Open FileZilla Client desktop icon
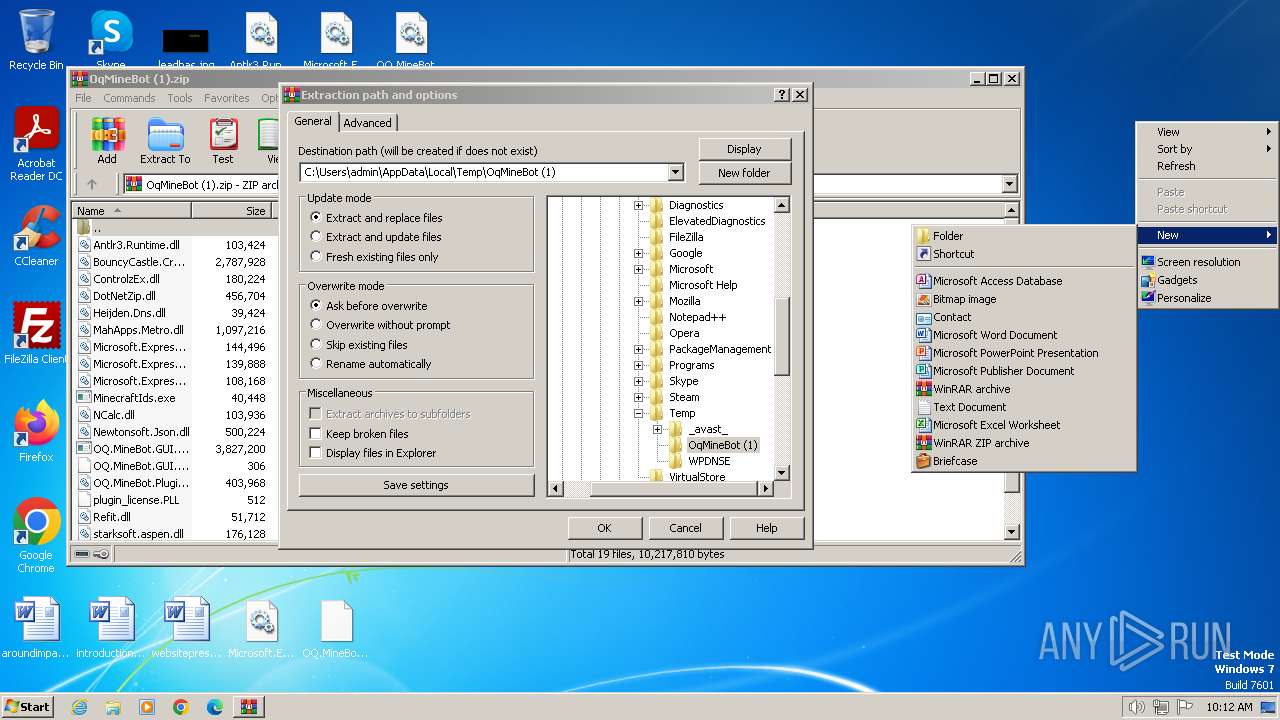The width and height of the screenshot is (1280, 720). pyautogui.click(x=36, y=334)
